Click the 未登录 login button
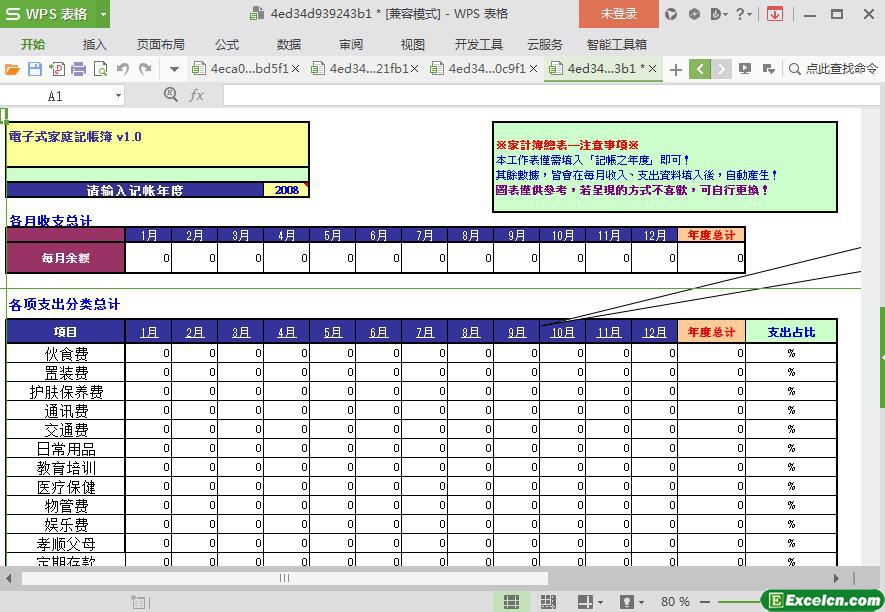The height and width of the screenshot is (612, 885). pos(618,14)
